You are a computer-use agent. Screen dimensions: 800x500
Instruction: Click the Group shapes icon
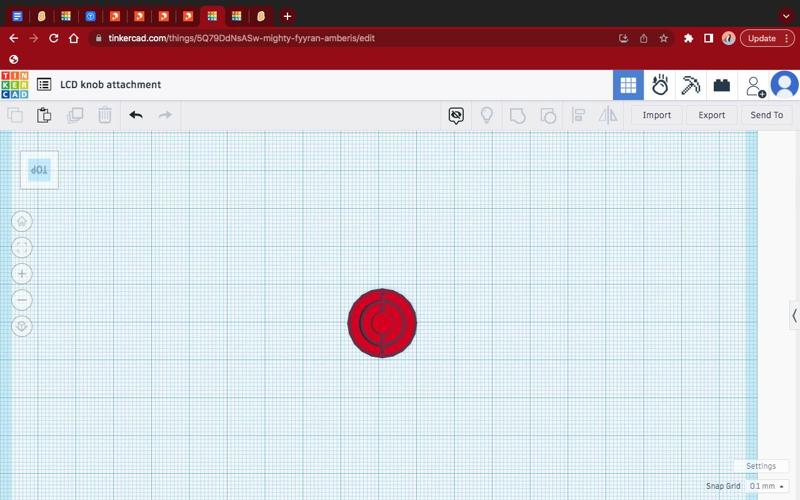click(x=517, y=115)
